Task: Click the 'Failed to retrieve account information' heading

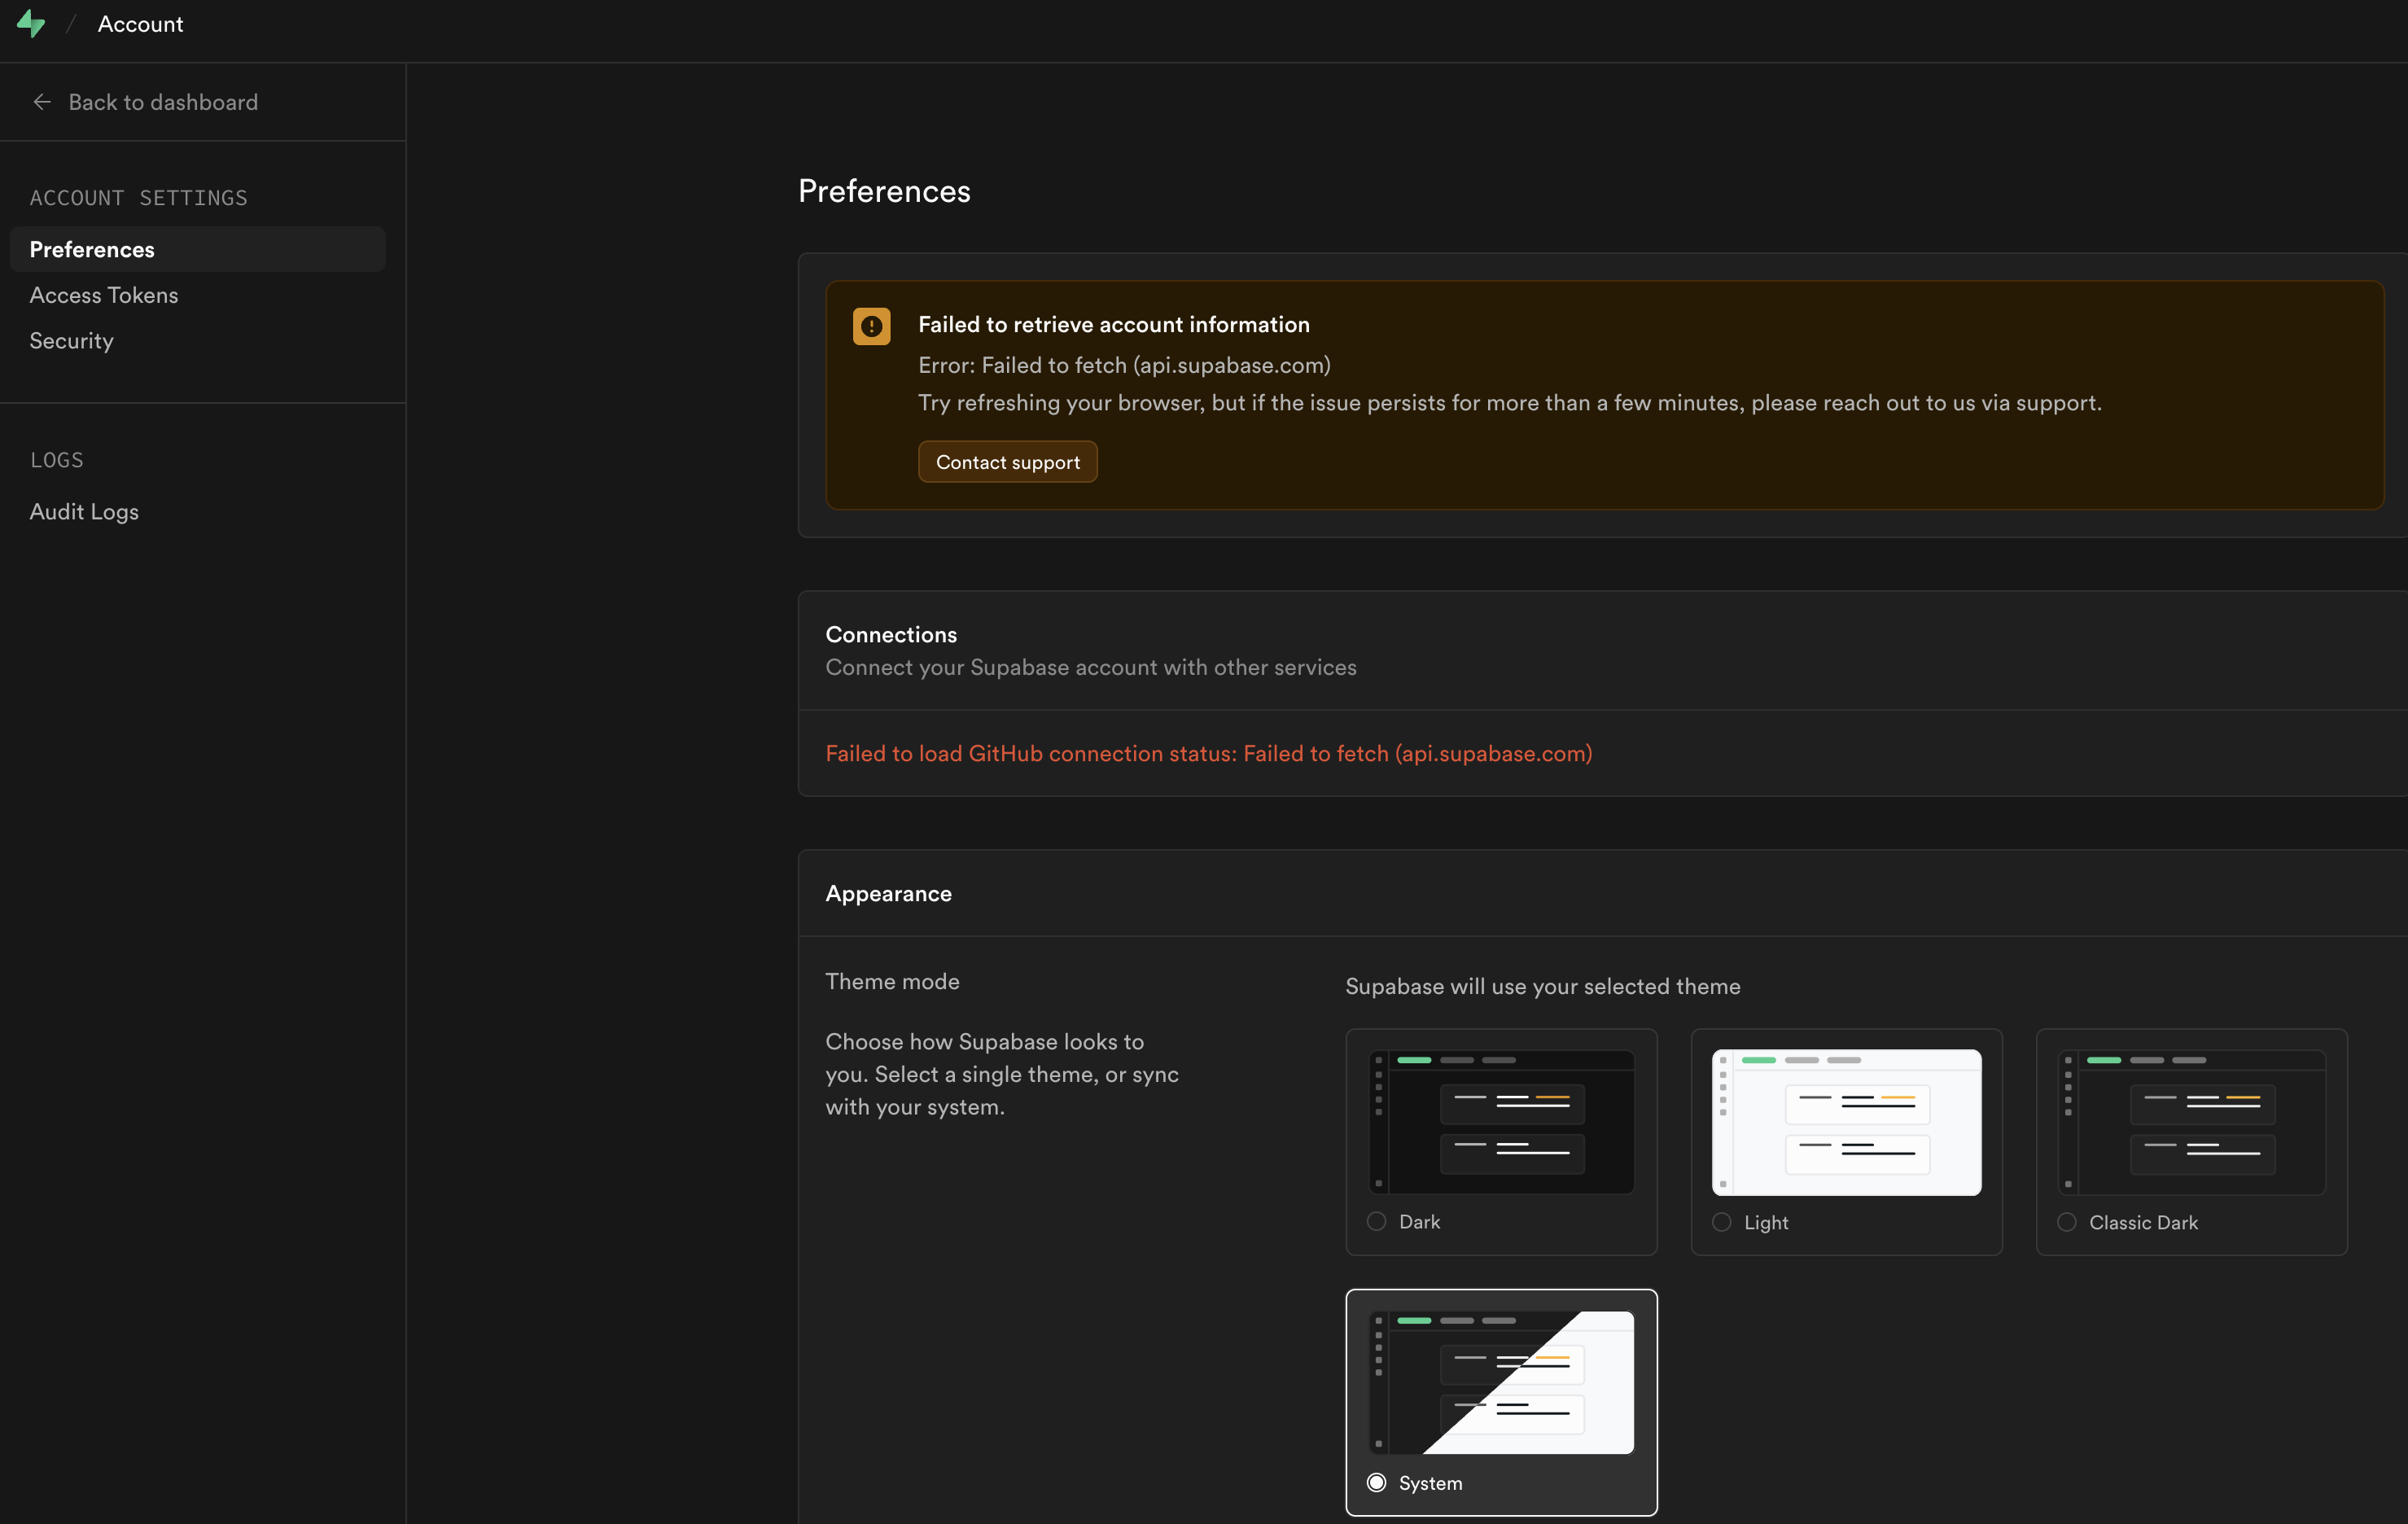Action: point(1113,325)
